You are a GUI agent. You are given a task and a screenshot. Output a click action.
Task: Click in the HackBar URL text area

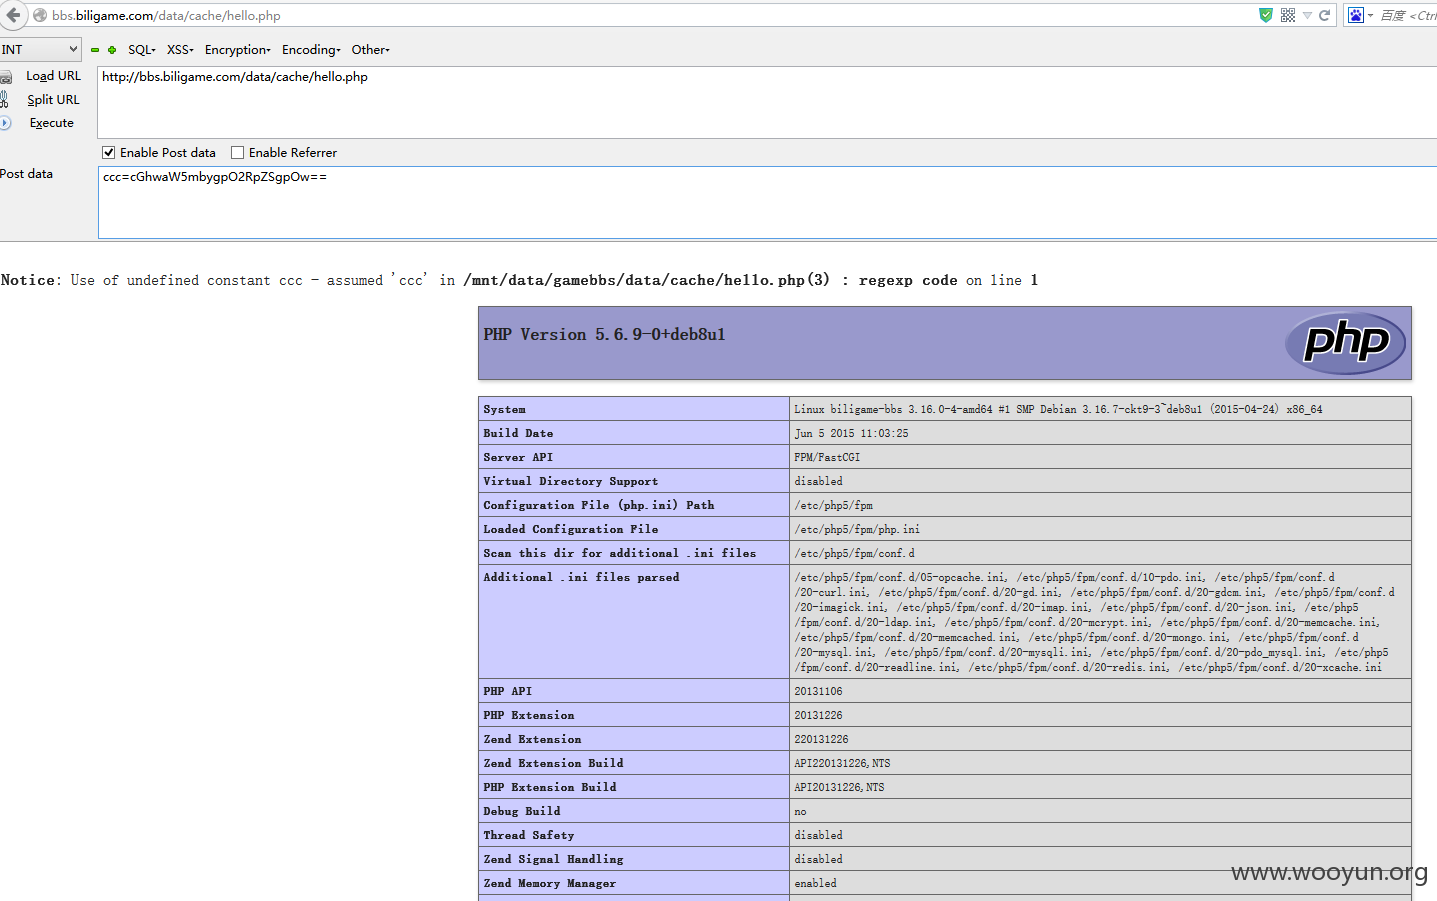coord(767,102)
